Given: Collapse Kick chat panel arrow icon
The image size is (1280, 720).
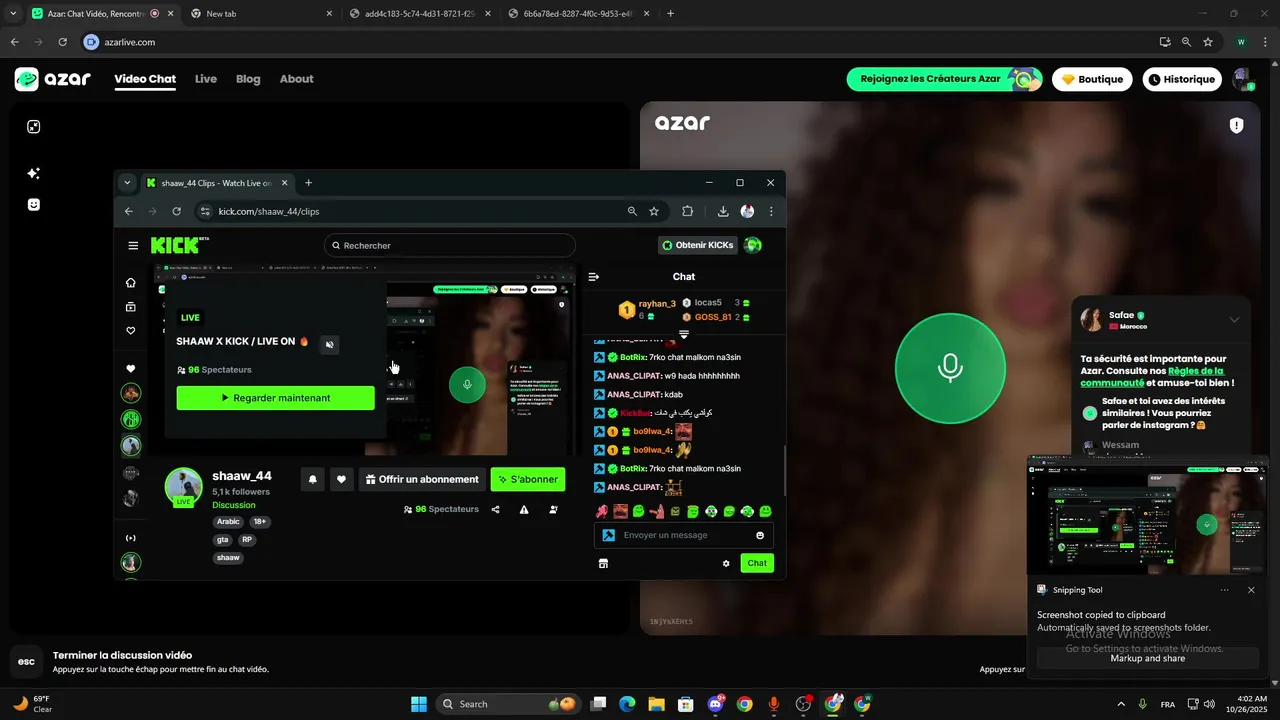Looking at the screenshot, I should click(x=593, y=277).
